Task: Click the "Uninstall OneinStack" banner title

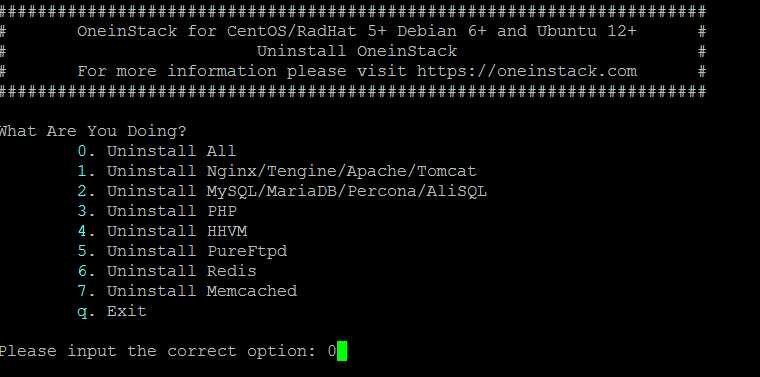Action: [357, 51]
